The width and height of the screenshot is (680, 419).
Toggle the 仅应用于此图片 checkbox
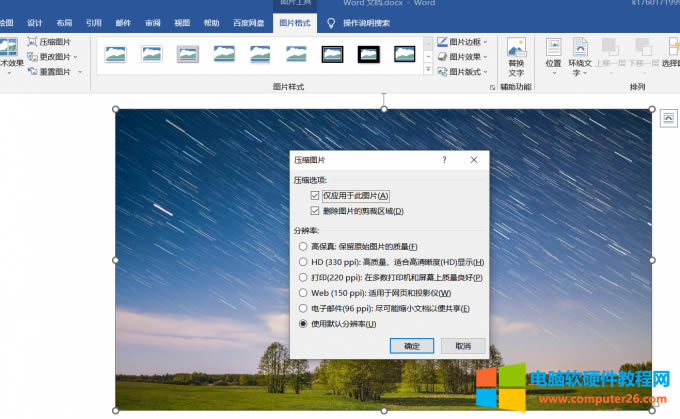click(316, 196)
